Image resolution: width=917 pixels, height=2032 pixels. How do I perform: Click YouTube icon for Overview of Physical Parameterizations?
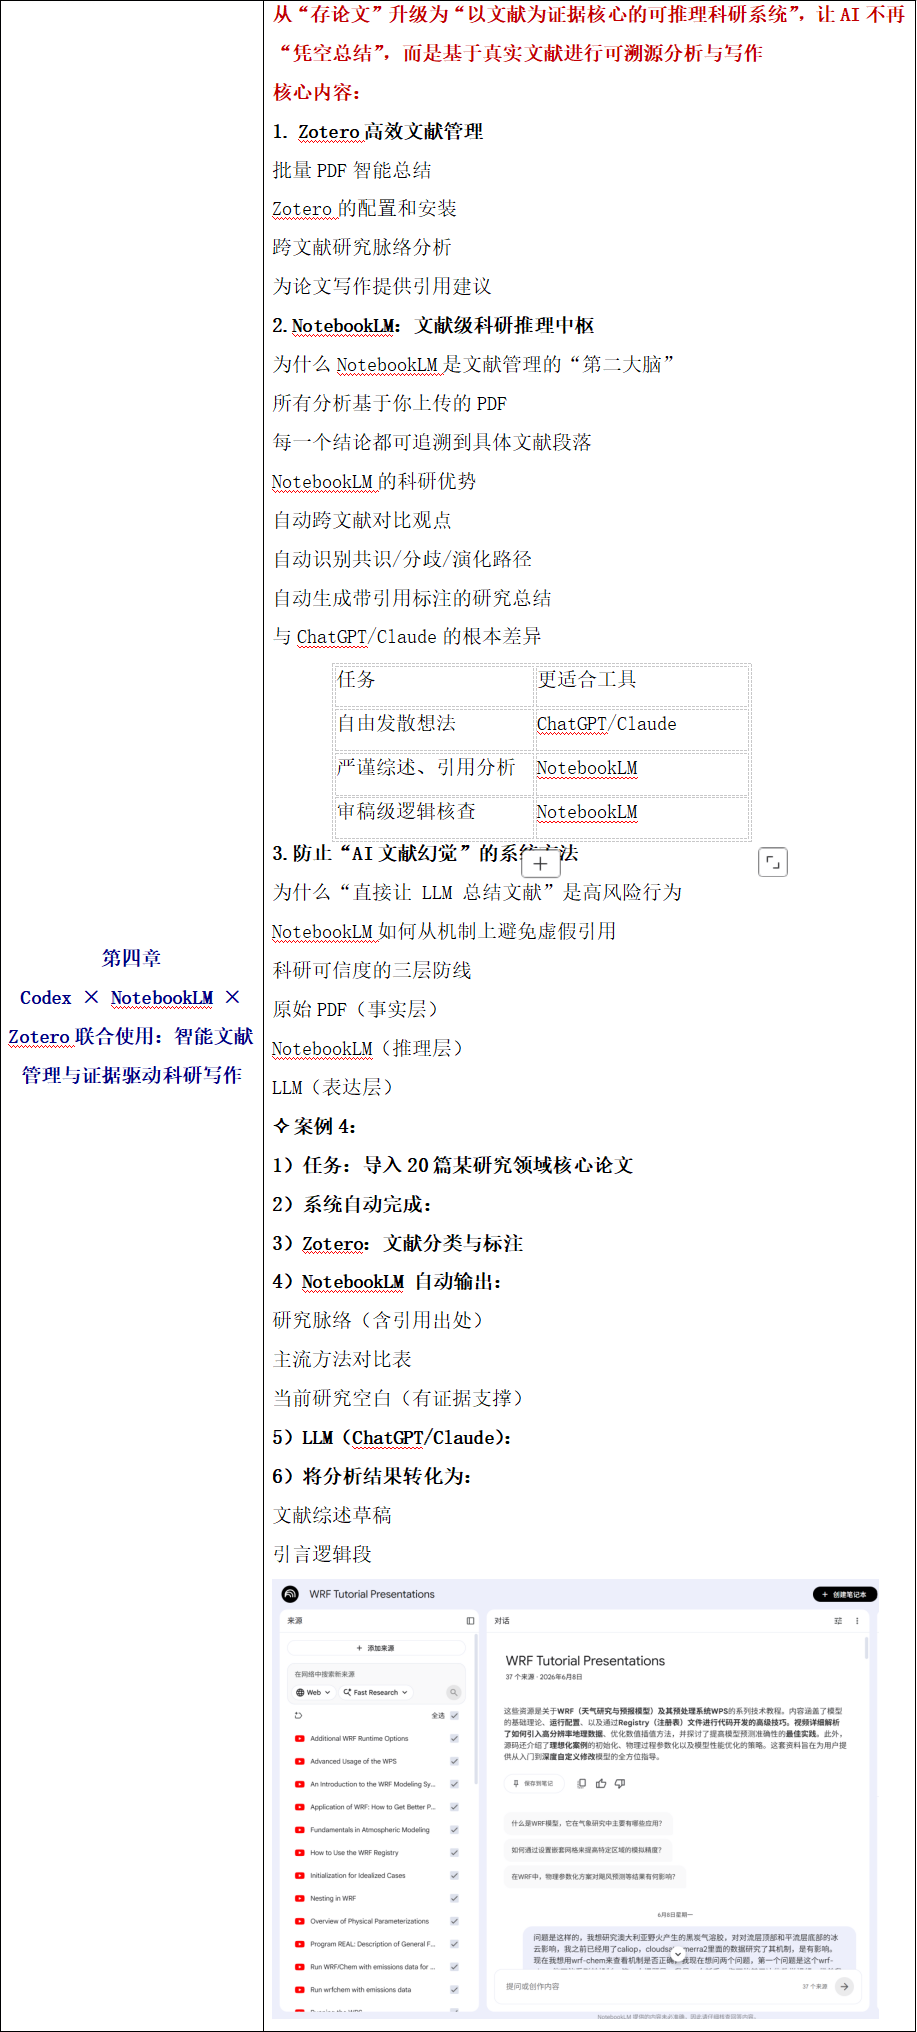[299, 1921]
